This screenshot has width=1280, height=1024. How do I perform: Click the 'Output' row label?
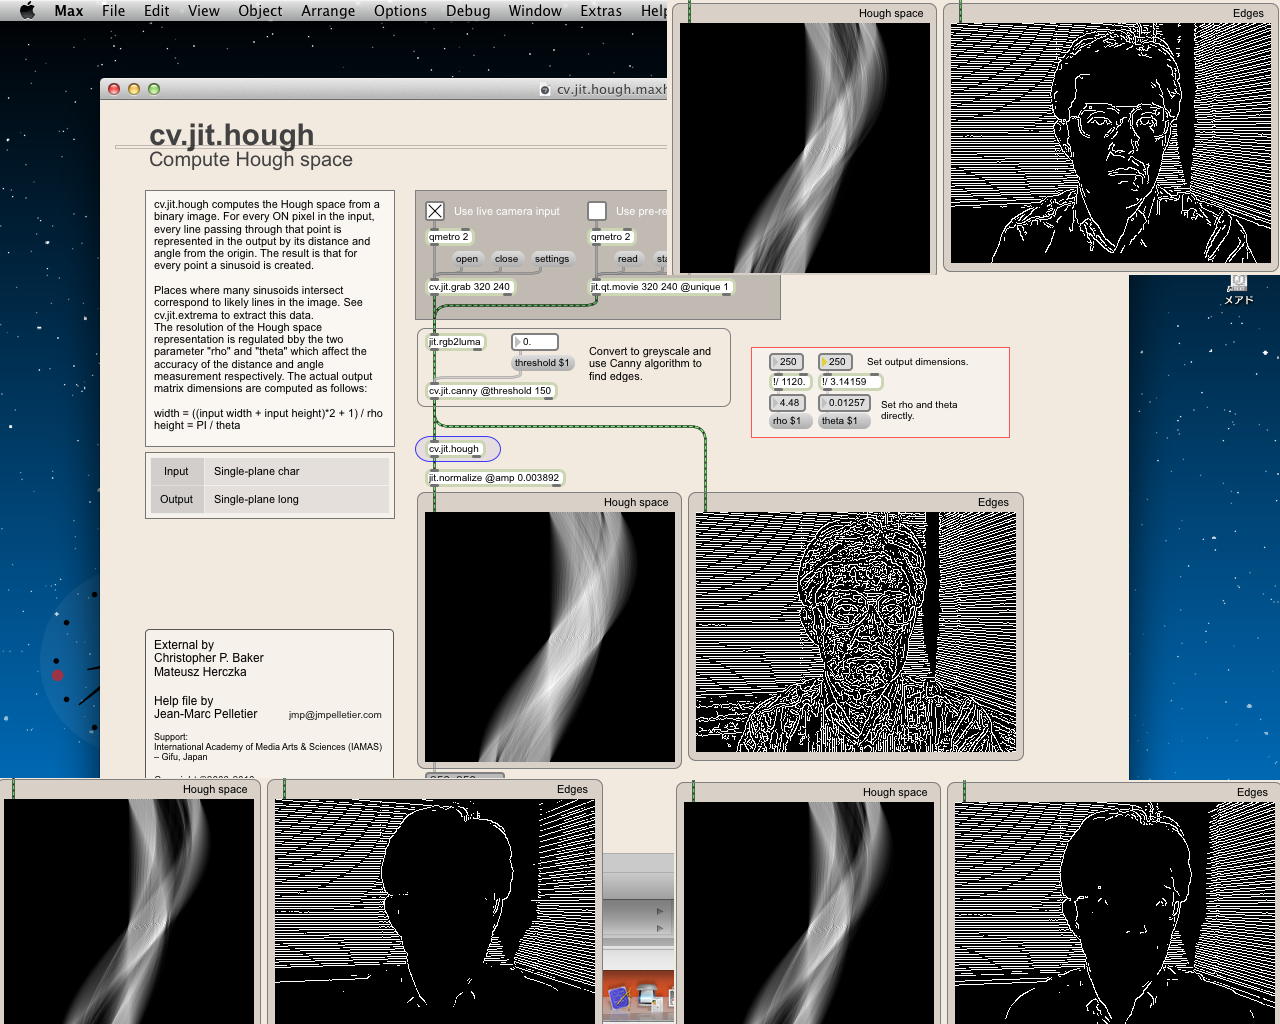click(x=176, y=499)
